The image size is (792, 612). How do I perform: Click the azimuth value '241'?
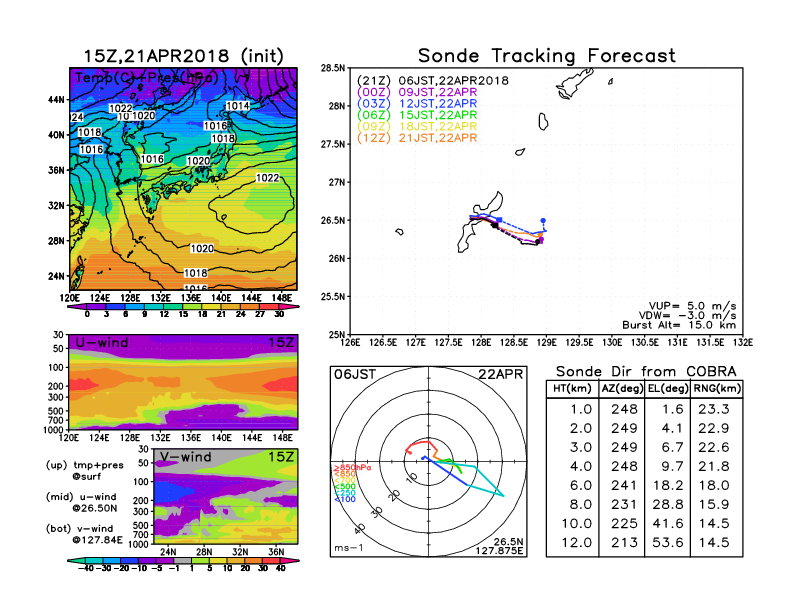coord(624,486)
